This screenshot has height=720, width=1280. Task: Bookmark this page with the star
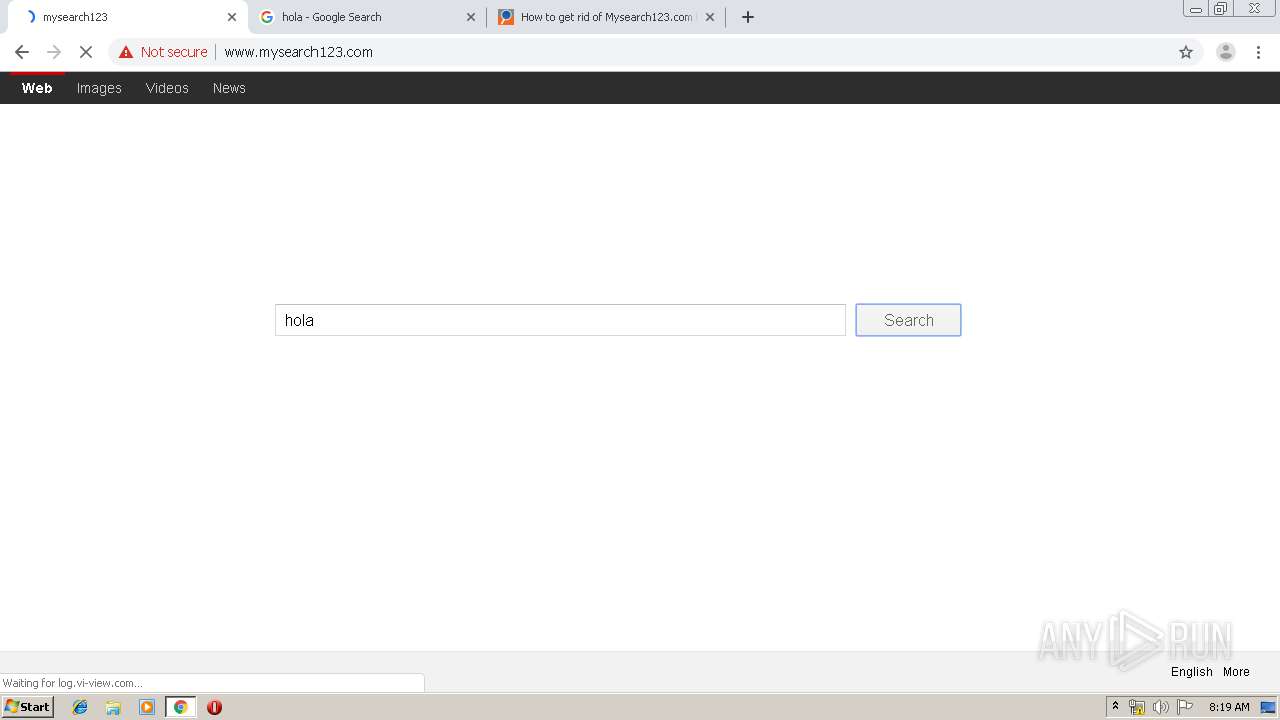pos(1186,52)
